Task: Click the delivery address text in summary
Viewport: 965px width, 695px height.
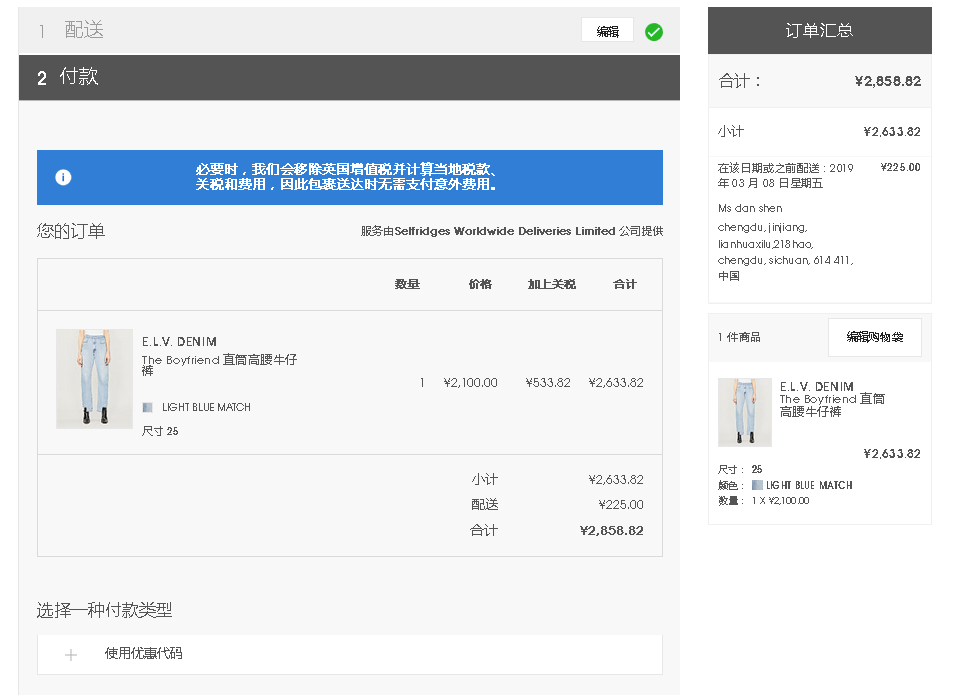Action: click(785, 243)
